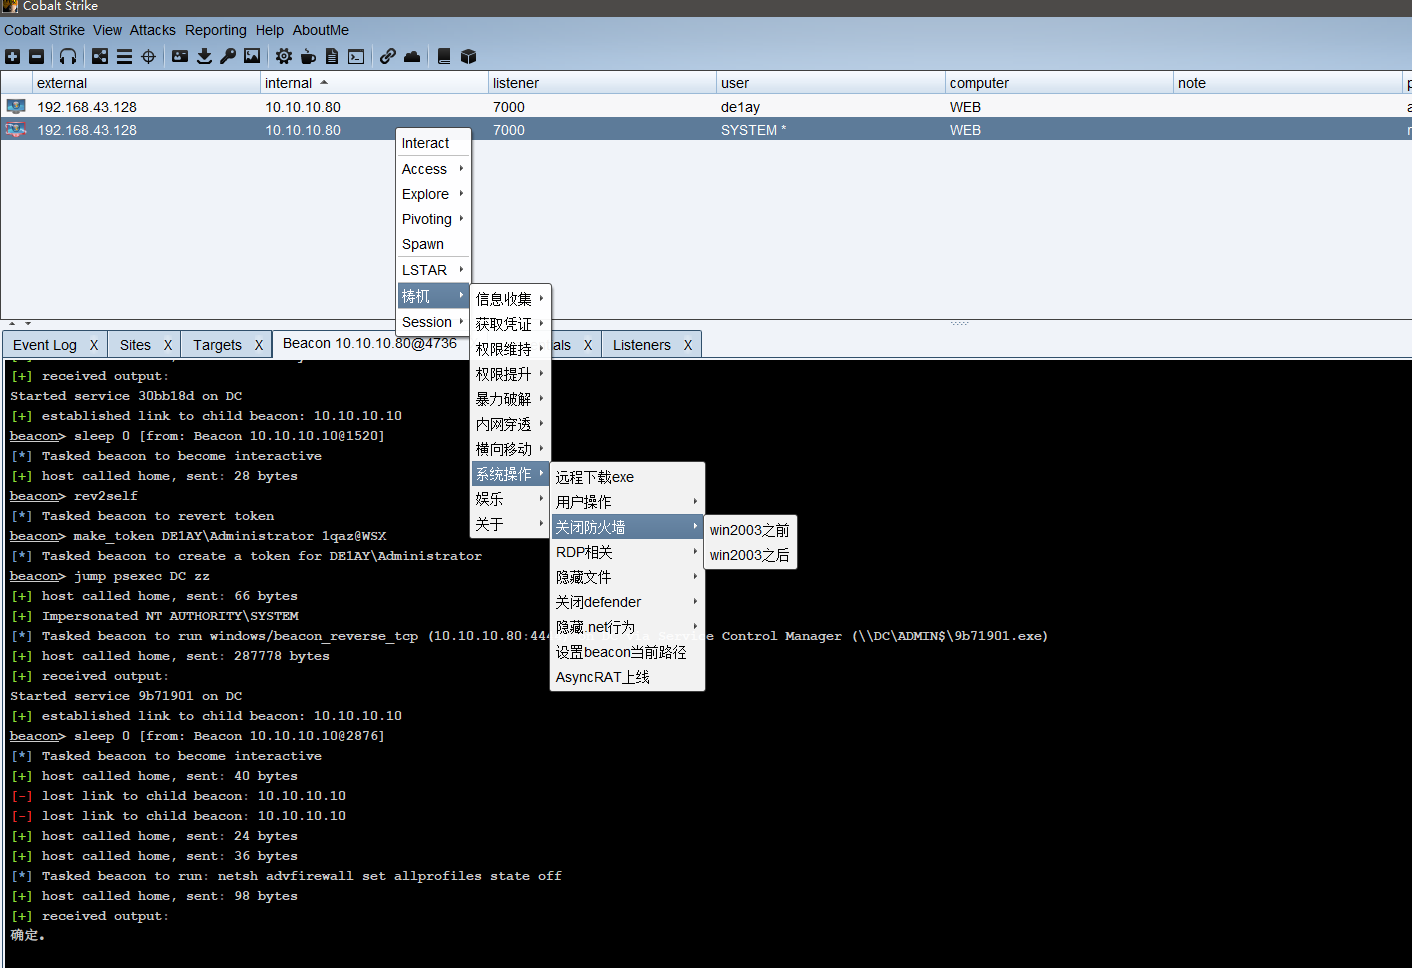Screen dimensions: 1412x968
Task: Open downloaded files arrow icon
Action: pyautogui.click(x=204, y=57)
